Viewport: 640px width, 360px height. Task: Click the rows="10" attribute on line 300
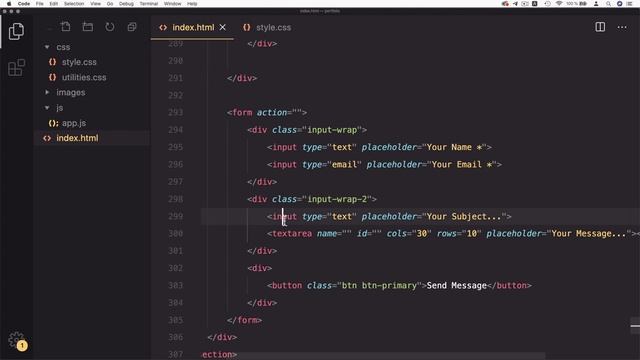pos(459,233)
